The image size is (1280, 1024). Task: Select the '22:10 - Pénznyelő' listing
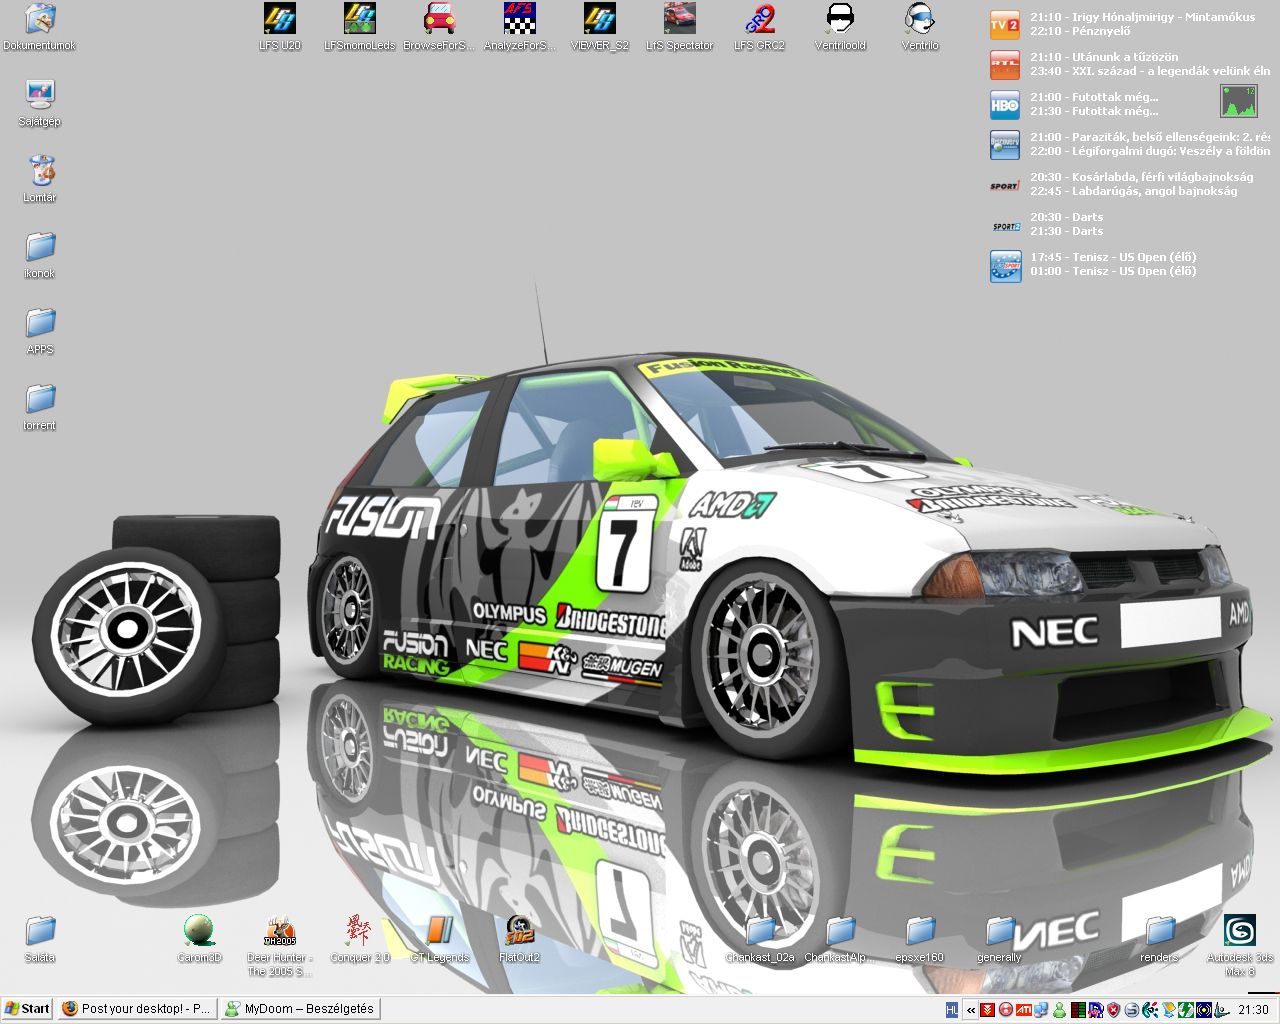click(1078, 31)
